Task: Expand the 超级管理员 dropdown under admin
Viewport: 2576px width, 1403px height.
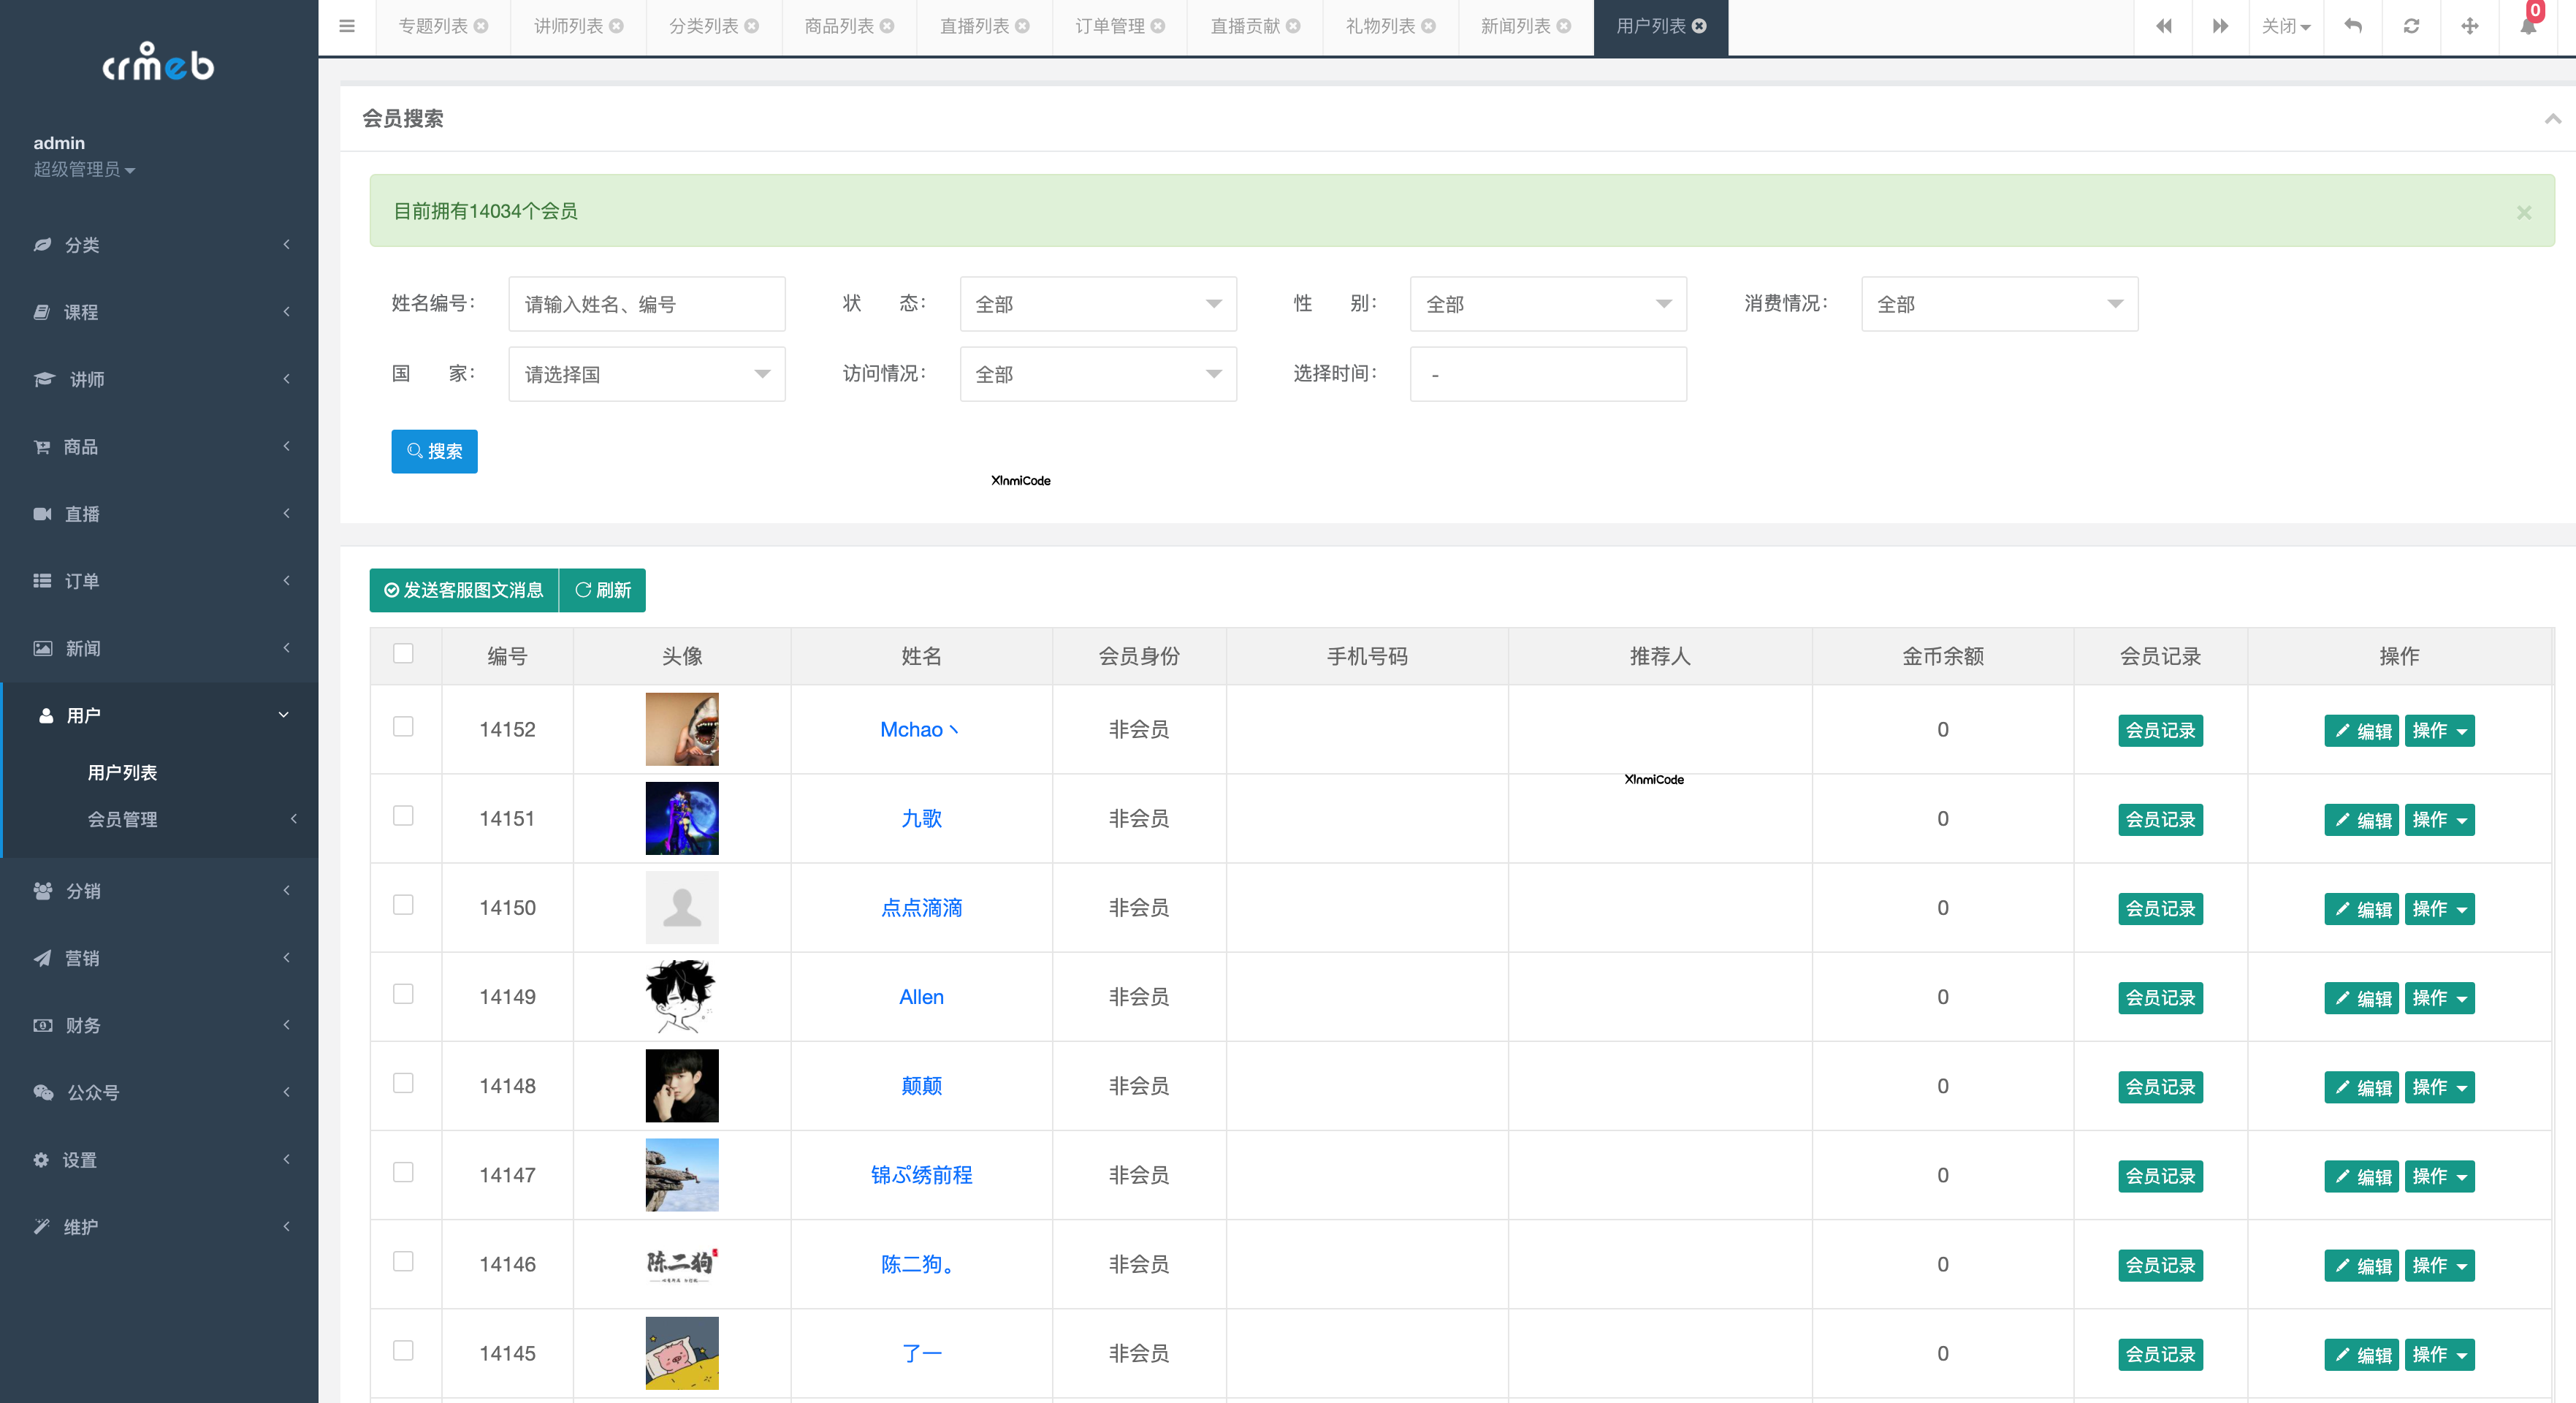Action: click(85, 170)
